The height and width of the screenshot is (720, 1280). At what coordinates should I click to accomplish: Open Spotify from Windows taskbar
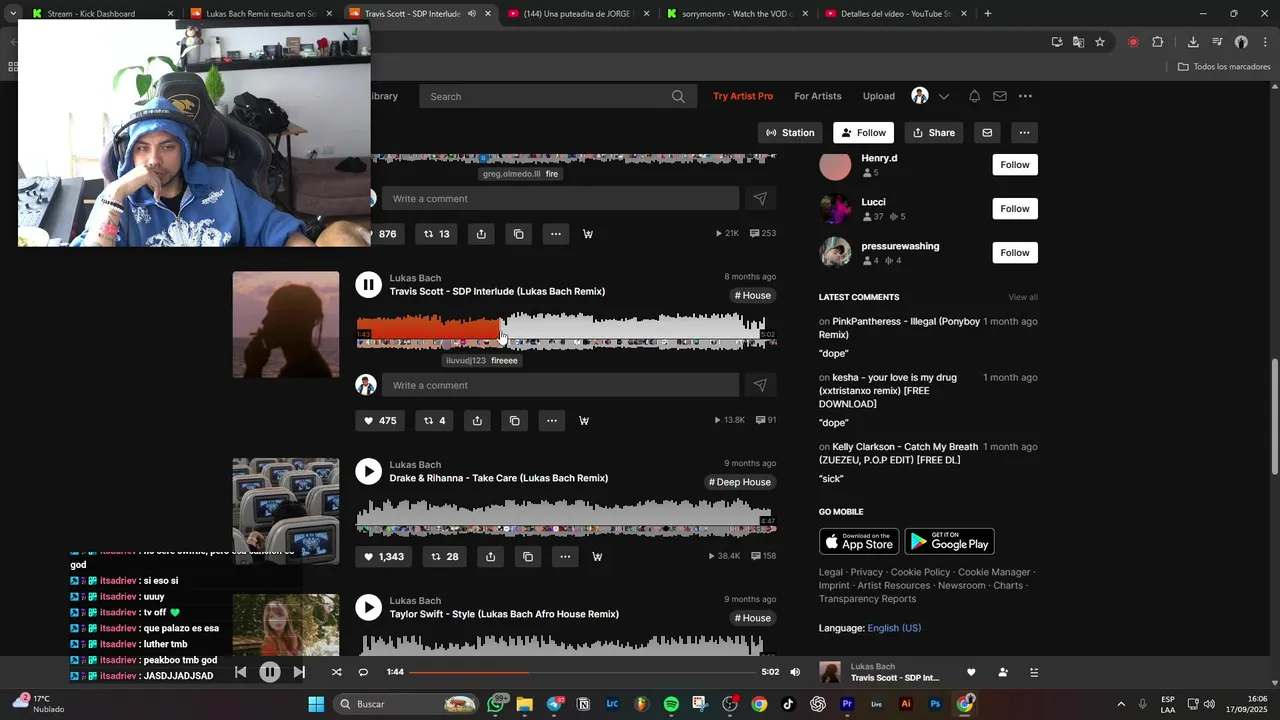671,704
